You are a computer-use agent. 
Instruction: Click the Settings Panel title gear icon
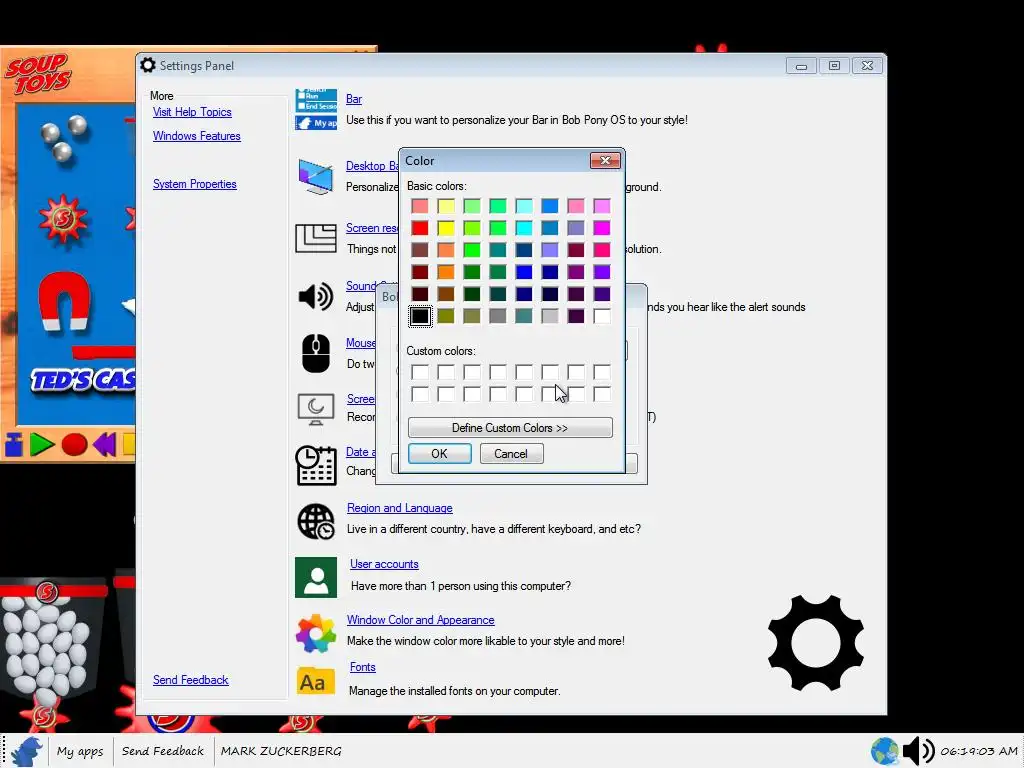pos(148,65)
